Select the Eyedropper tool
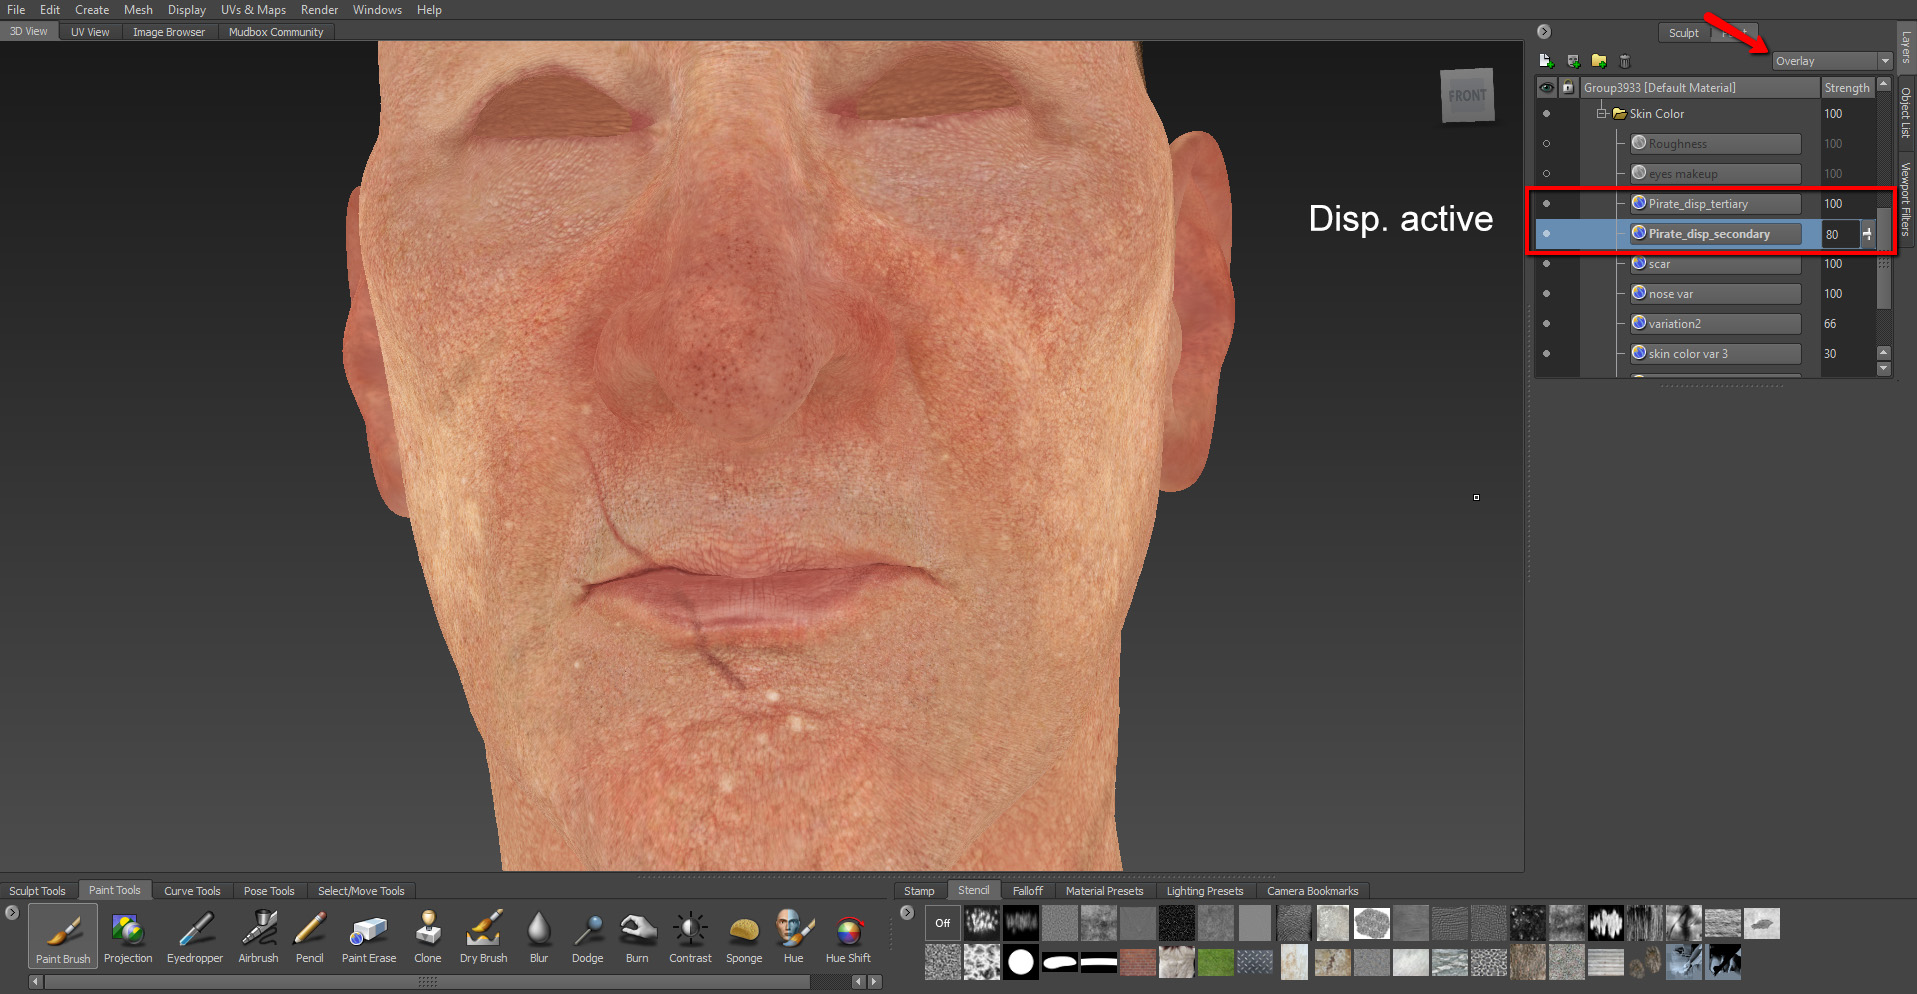Viewport: 1917px width, 994px height. [x=195, y=937]
